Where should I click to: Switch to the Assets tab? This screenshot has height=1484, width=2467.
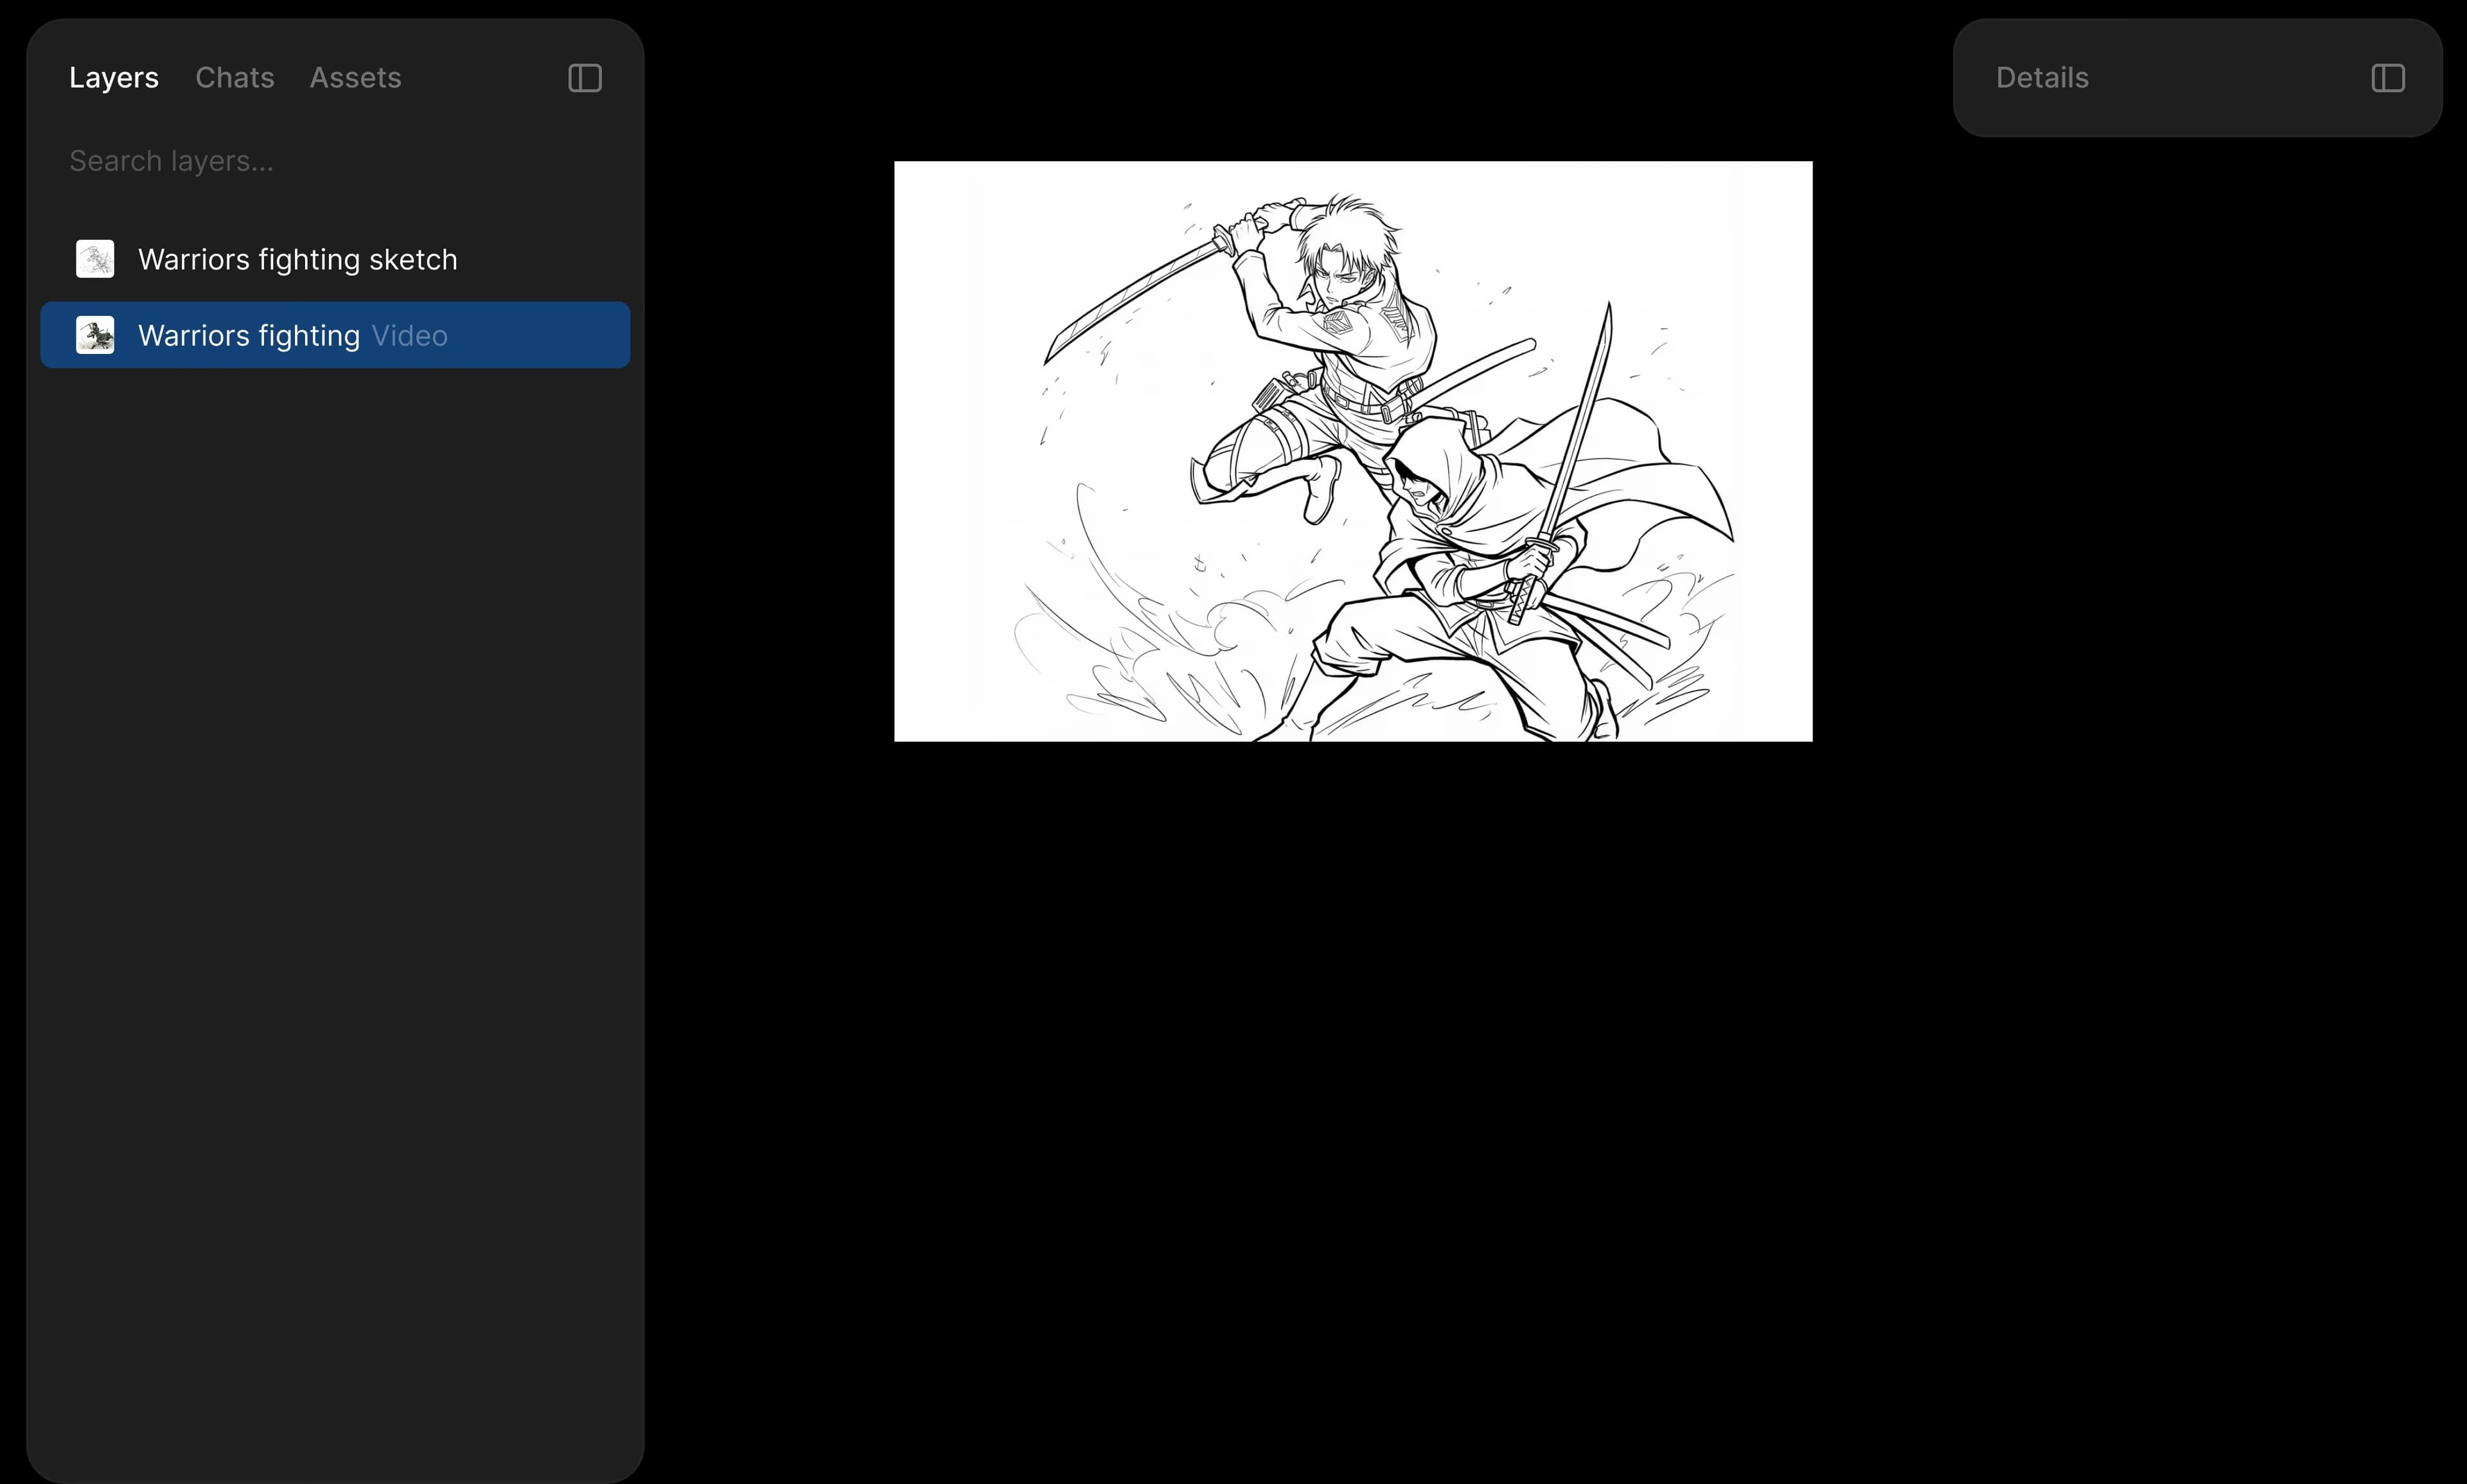click(x=355, y=77)
